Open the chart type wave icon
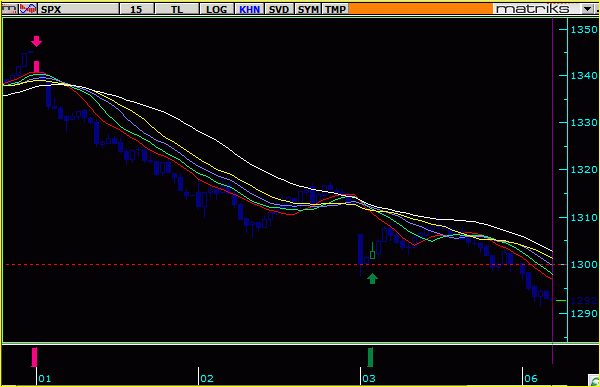The height and width of the screenshot is (387, 600). tap(28, 9)
